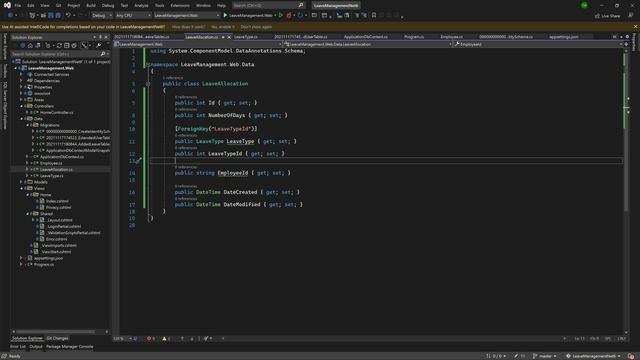Click the red error count icon below editor
Image resolution: width=640 pixels, height=360 pixels.
click(x=149, y=338)
